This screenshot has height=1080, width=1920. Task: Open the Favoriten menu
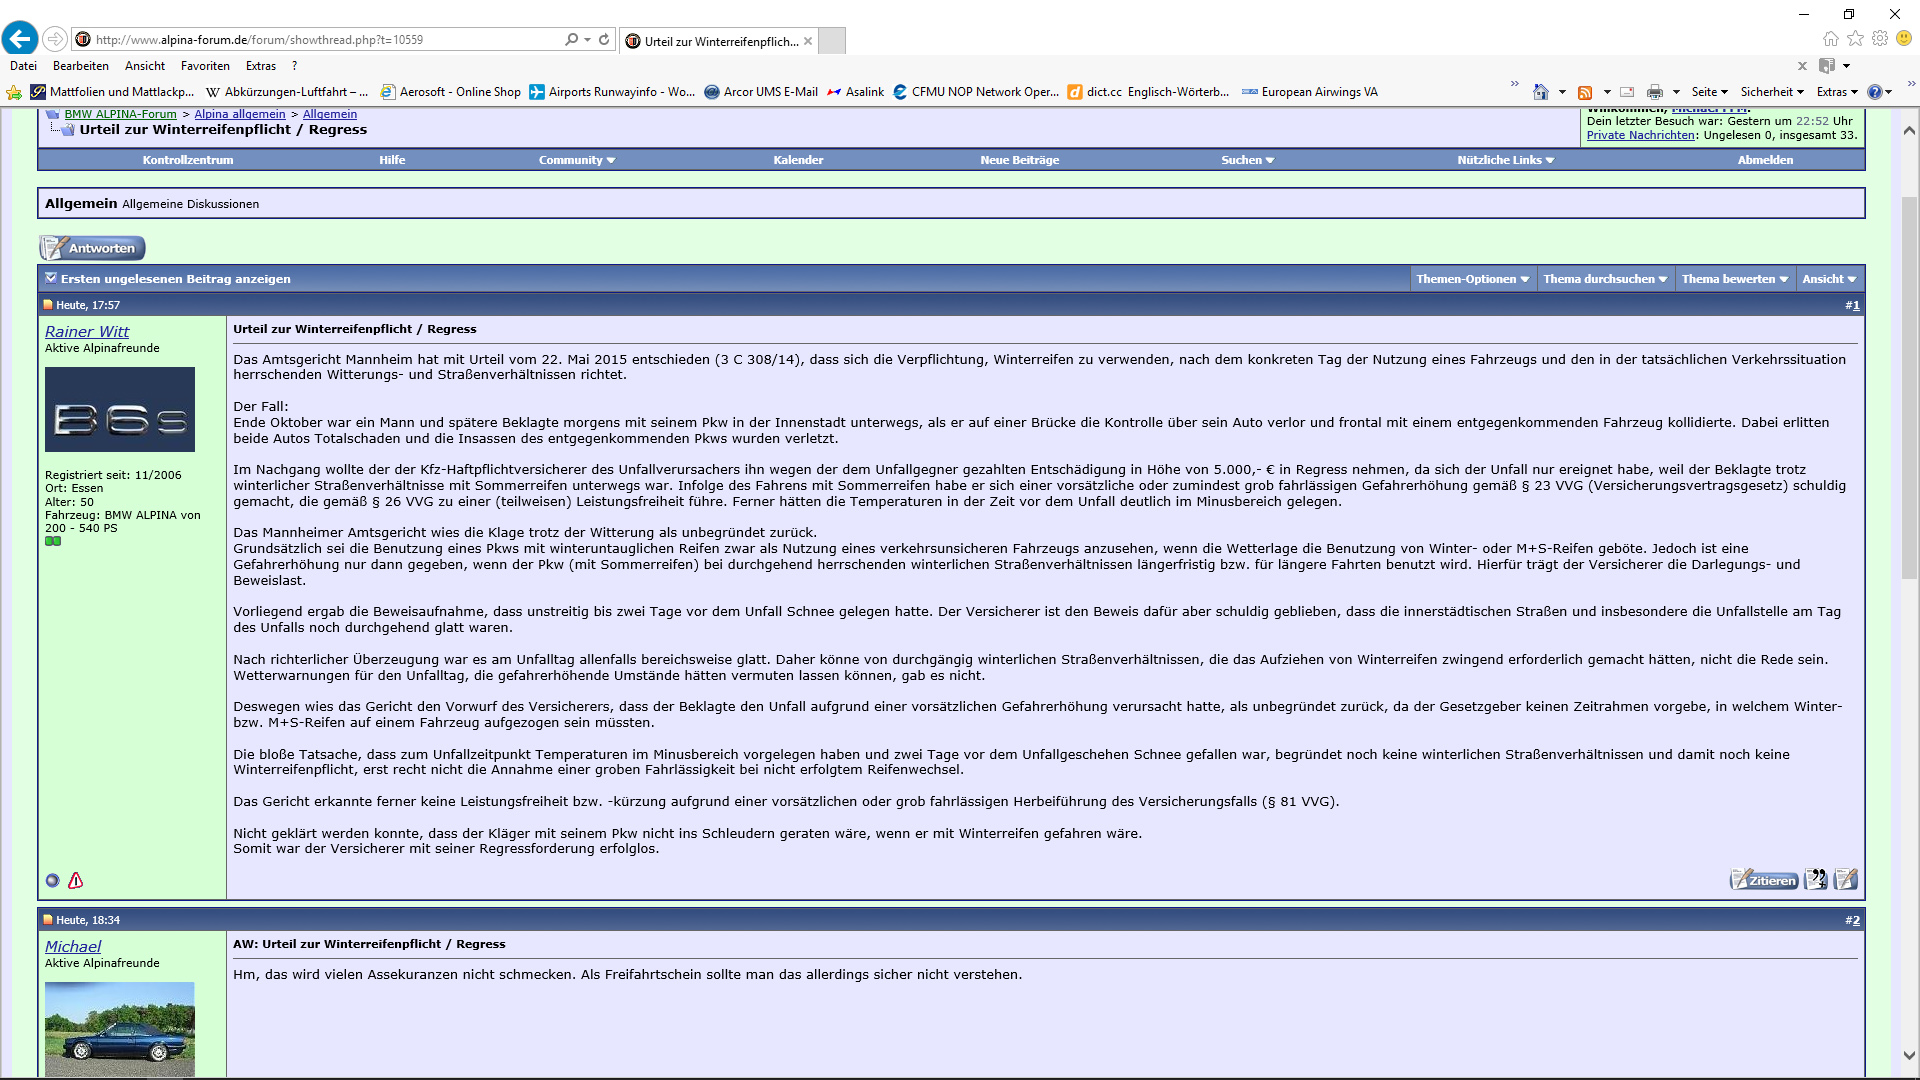pos(205,66)
